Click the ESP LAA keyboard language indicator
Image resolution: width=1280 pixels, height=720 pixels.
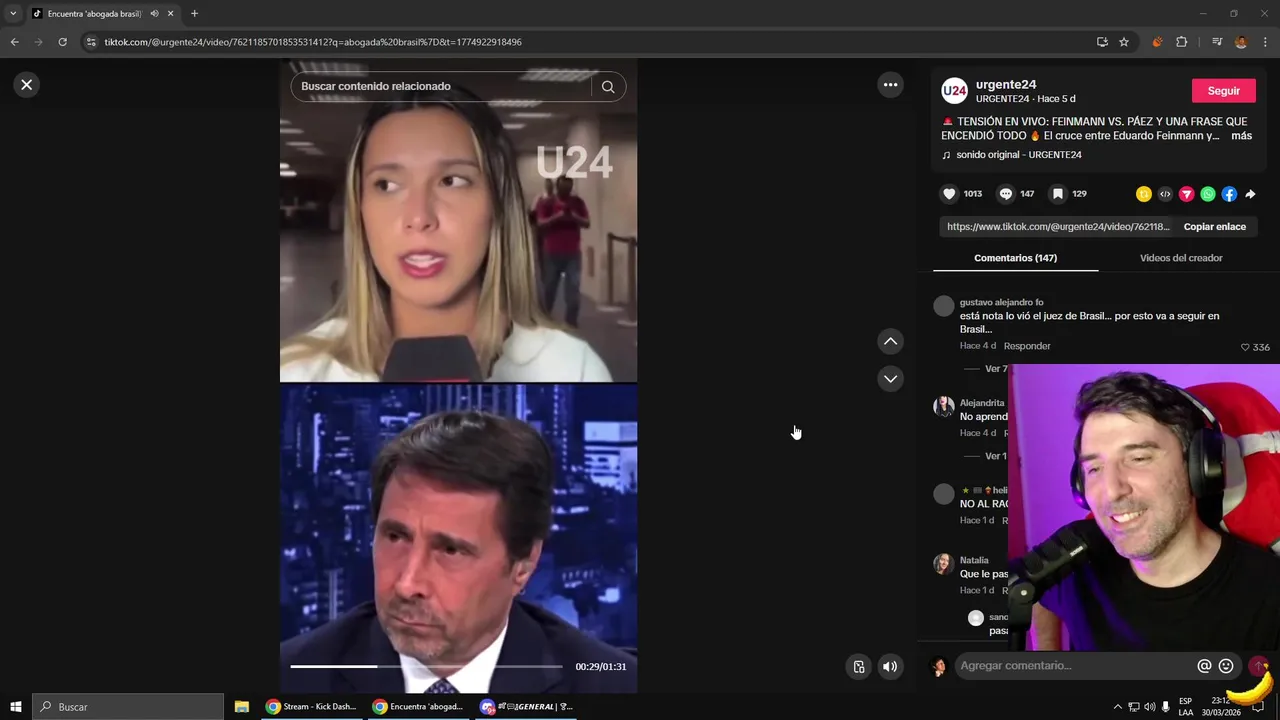tap(1185, 707)
